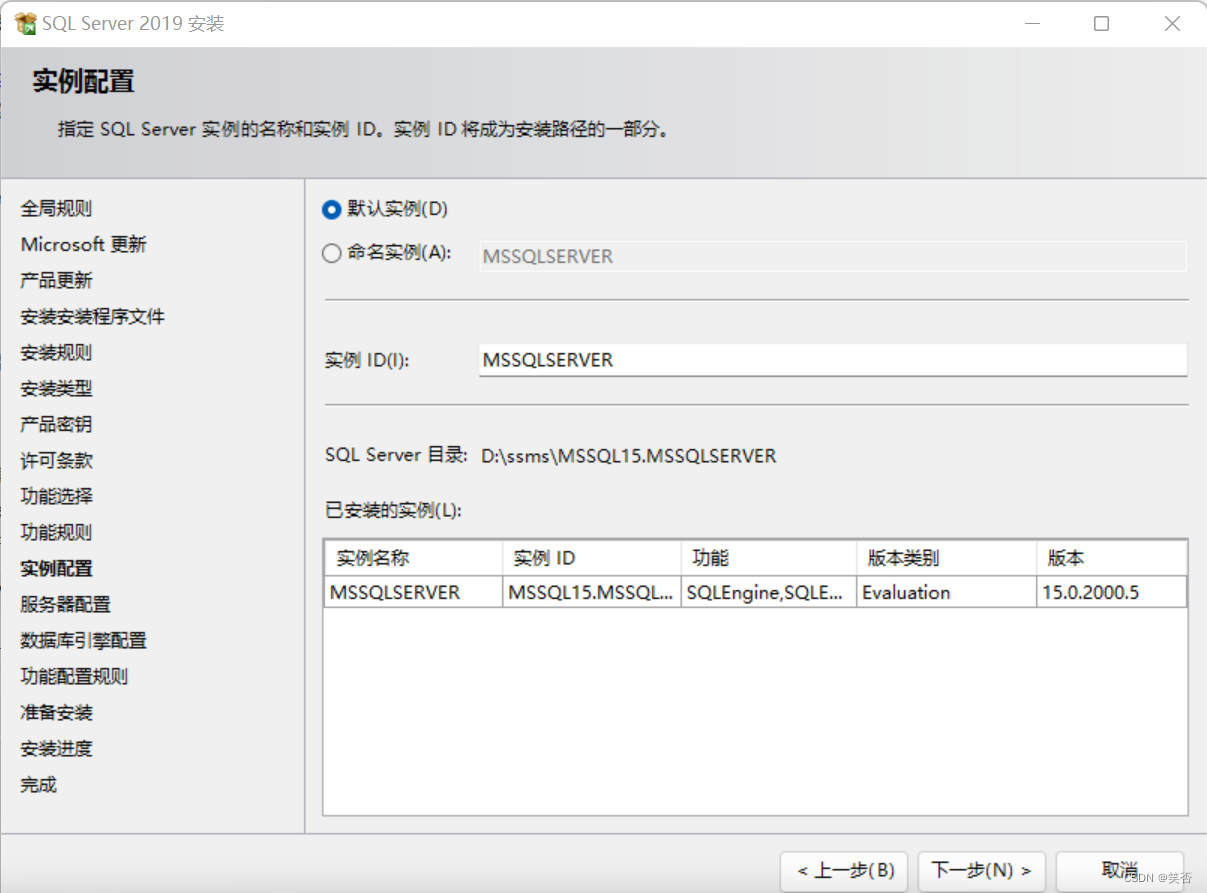Screen dimensions: 1207x893
Task: Click the 产品更新 step
Action: point(56,280)
